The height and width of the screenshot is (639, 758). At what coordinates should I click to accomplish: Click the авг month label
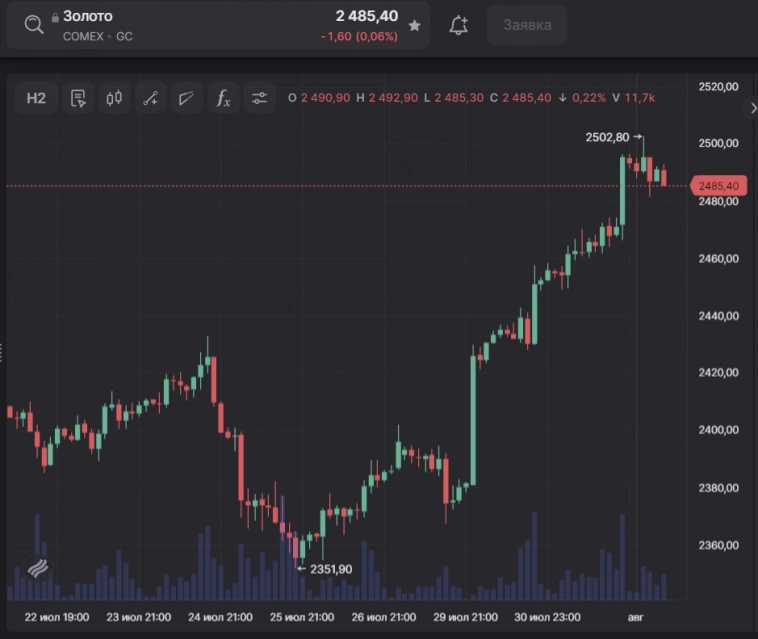[636, 617]
